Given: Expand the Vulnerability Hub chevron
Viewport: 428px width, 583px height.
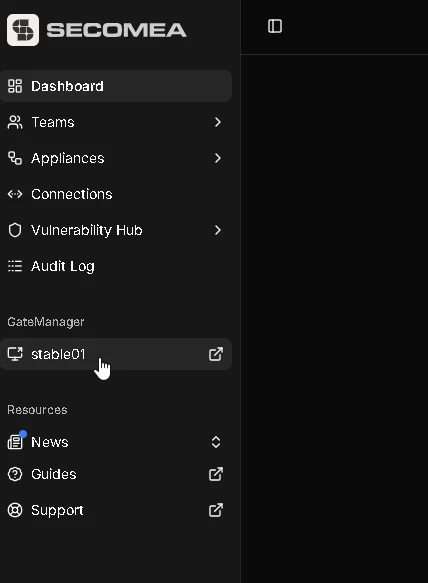Looking at the screenshot, I should click(218, 230).
